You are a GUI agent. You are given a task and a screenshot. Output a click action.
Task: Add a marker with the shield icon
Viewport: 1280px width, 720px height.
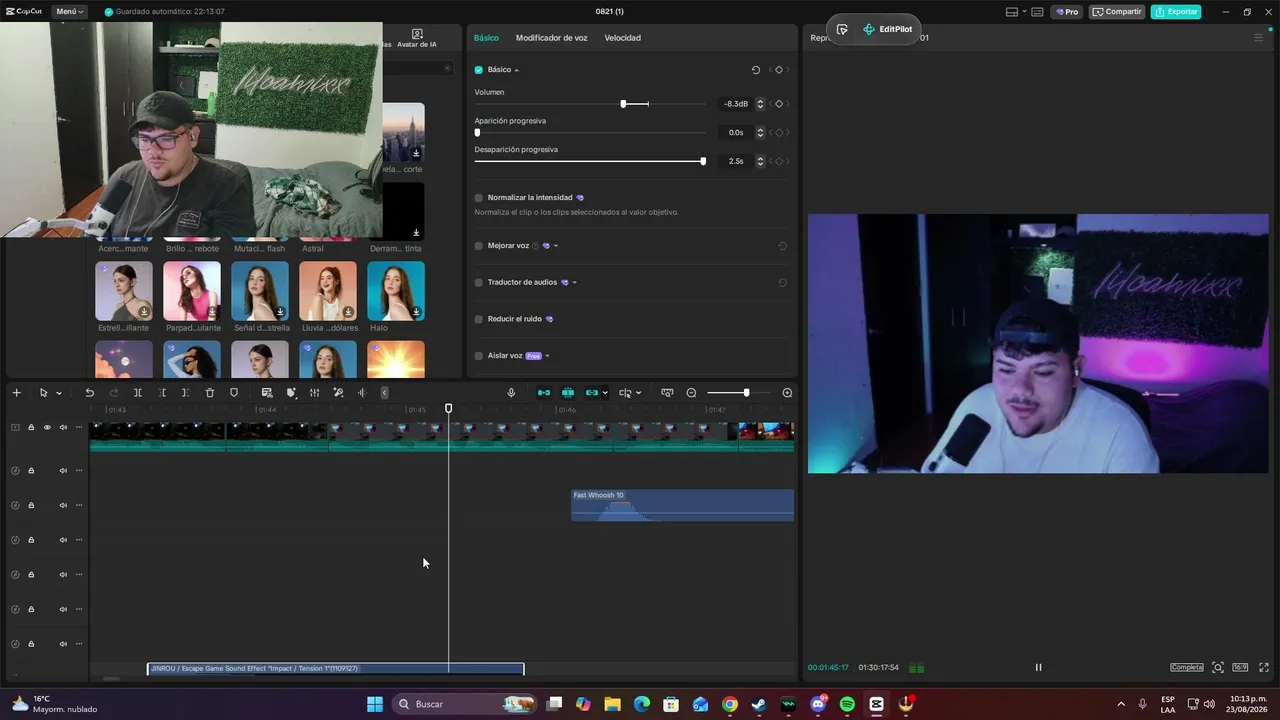pyautogui.click(x=234, y=393)
